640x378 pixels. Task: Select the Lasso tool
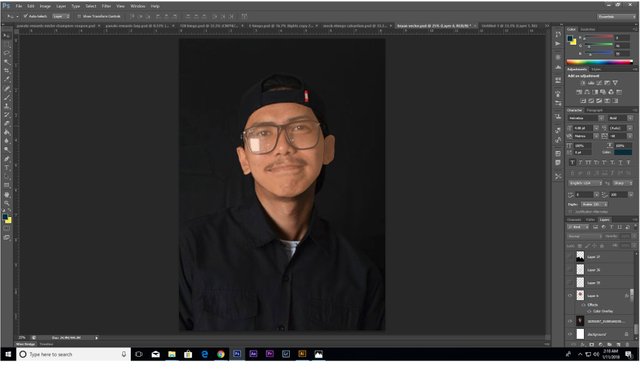pyautogui.click(x=7, y=53)
